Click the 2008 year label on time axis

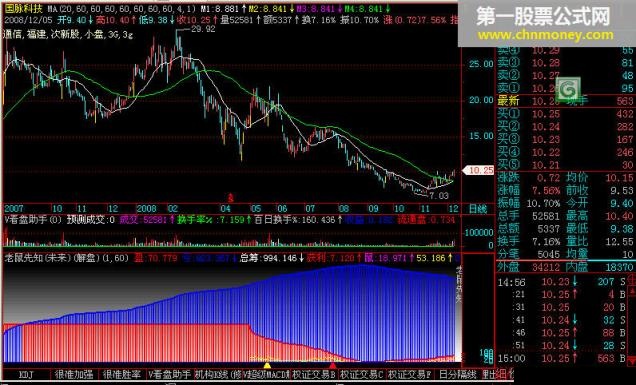146,209
